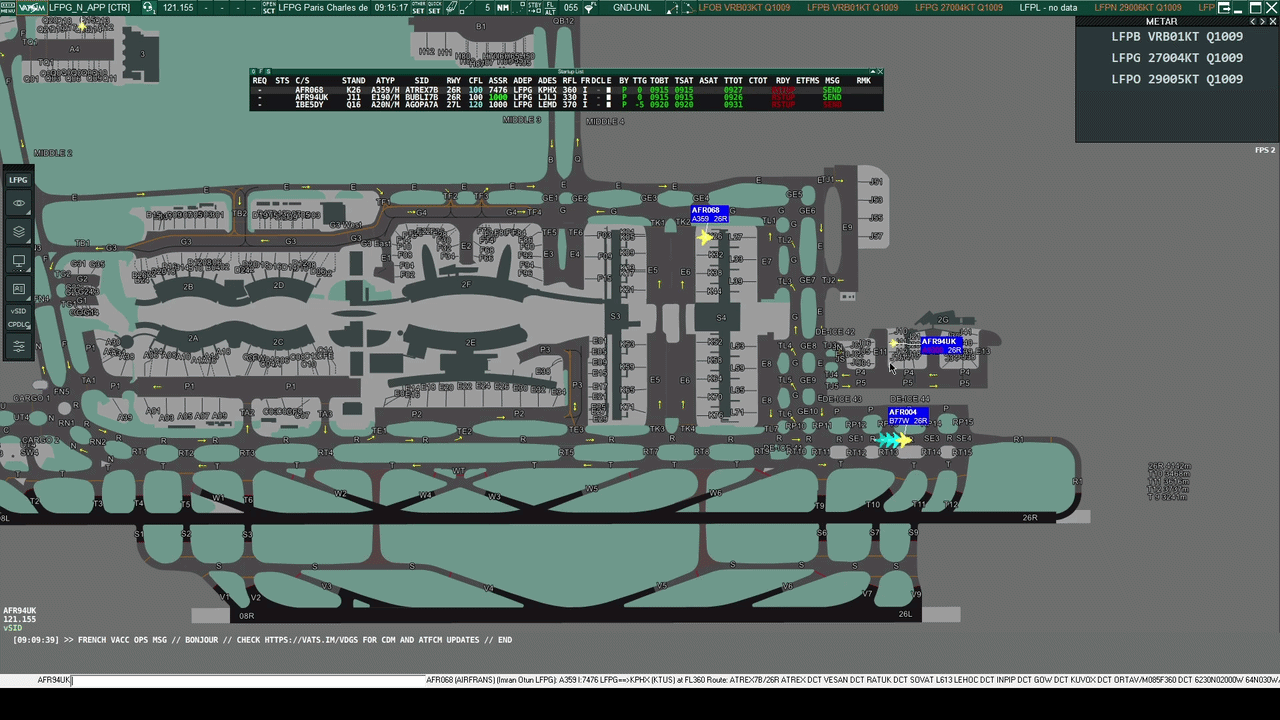Click the LFPB VRB01KT METAR in top bar

coord(852,7)
